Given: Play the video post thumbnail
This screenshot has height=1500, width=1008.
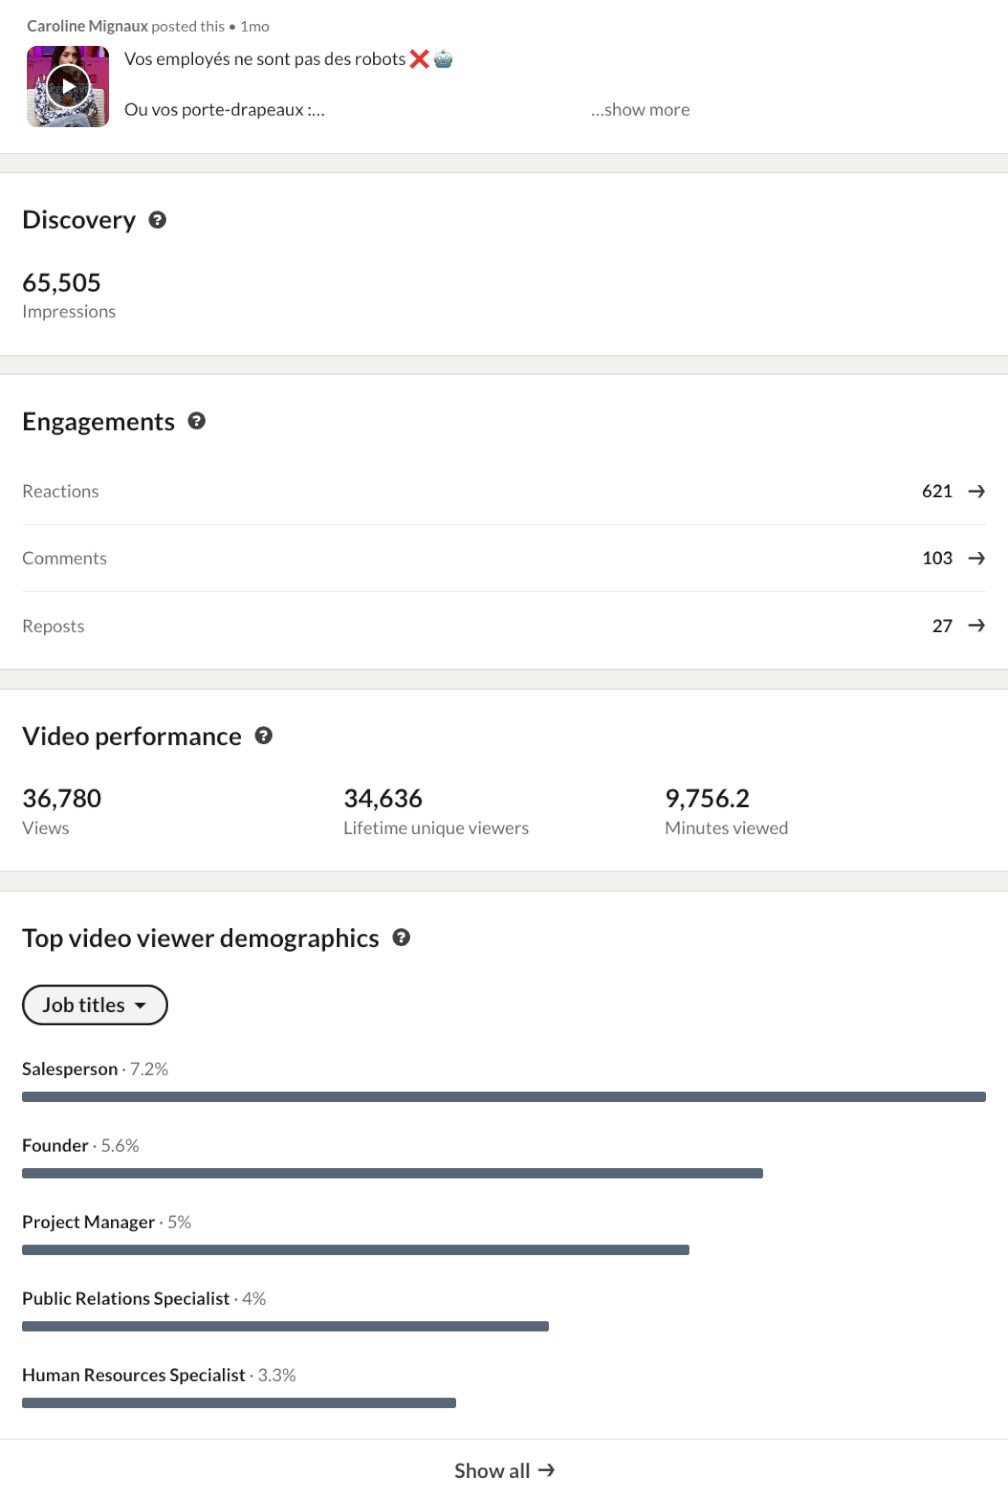Looking at the screenshot, I should tap(67, 86).
